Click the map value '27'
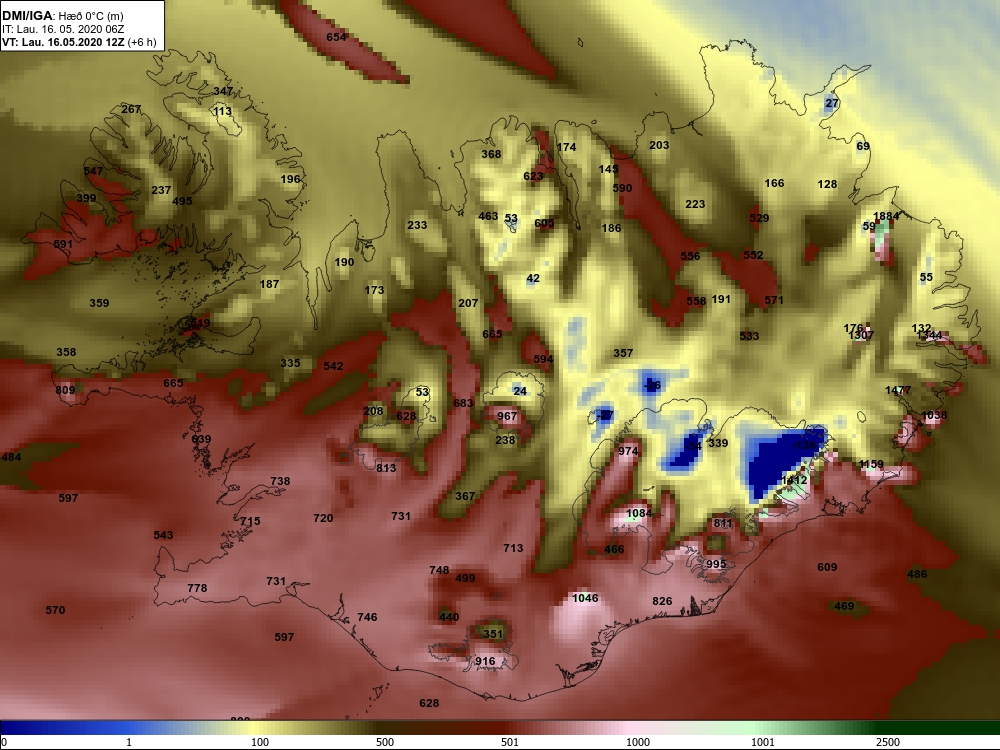This screenshot has height=750, width=1000. pos(832,103)
